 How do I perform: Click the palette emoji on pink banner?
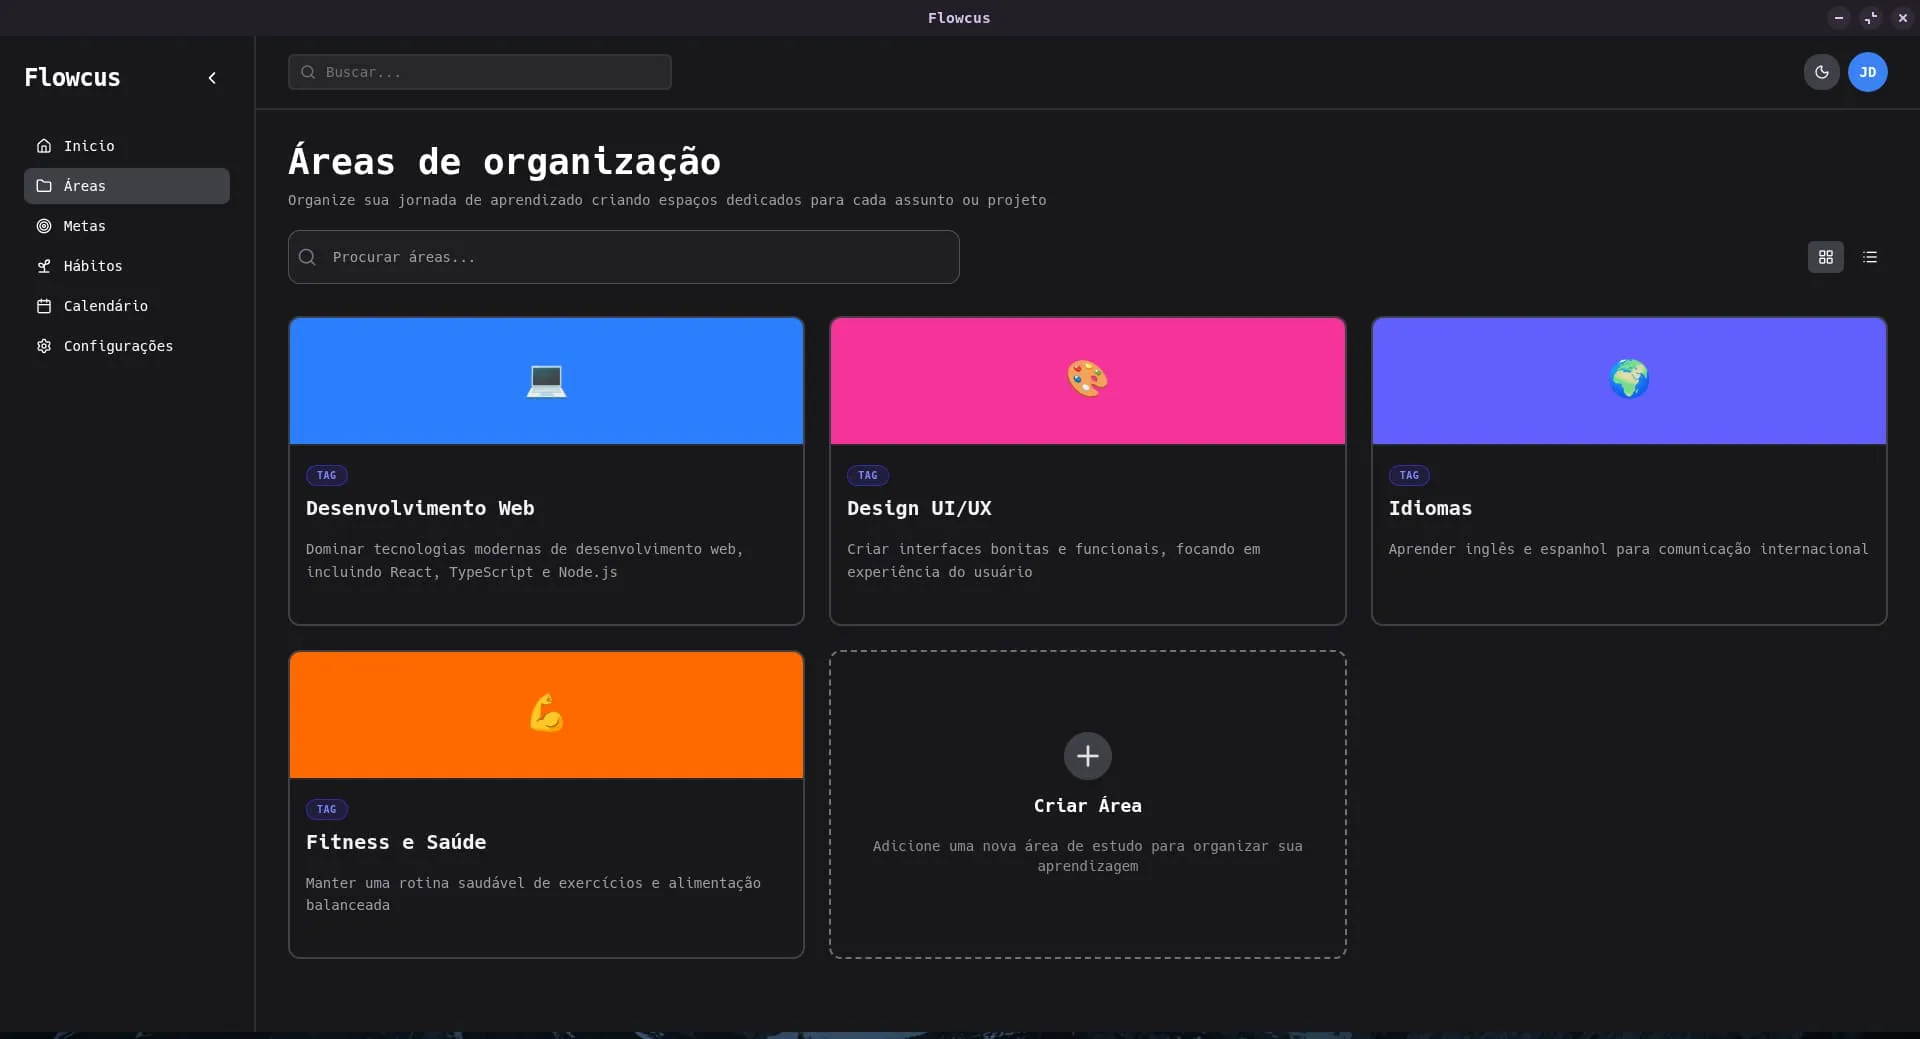[x=1087, y=379]
